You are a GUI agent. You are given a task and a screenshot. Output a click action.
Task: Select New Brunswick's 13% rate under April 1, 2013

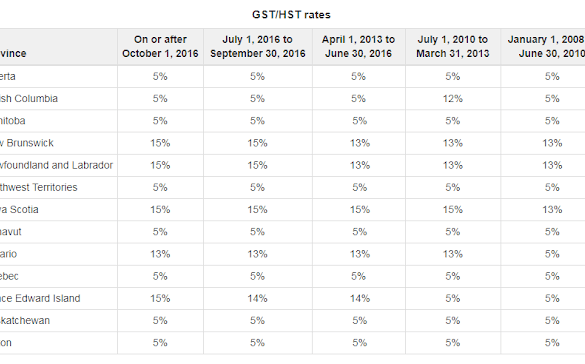(360, 143)
